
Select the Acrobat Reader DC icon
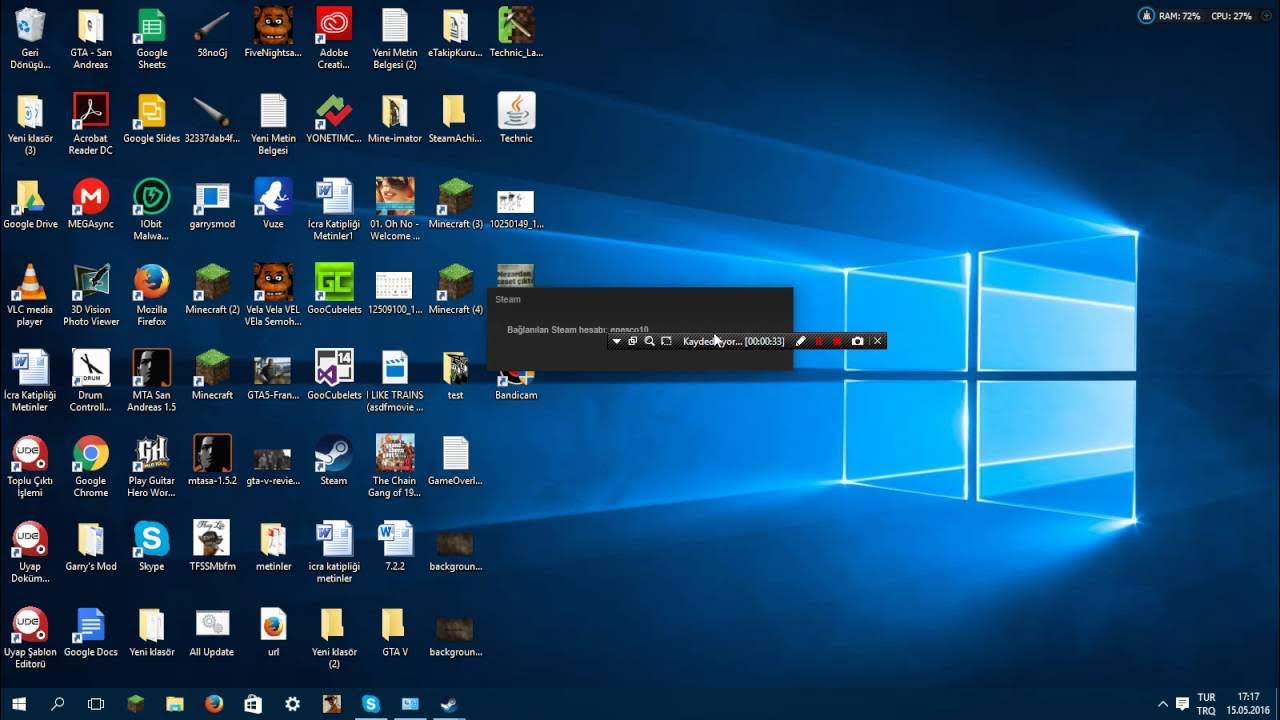click(91, 124)
